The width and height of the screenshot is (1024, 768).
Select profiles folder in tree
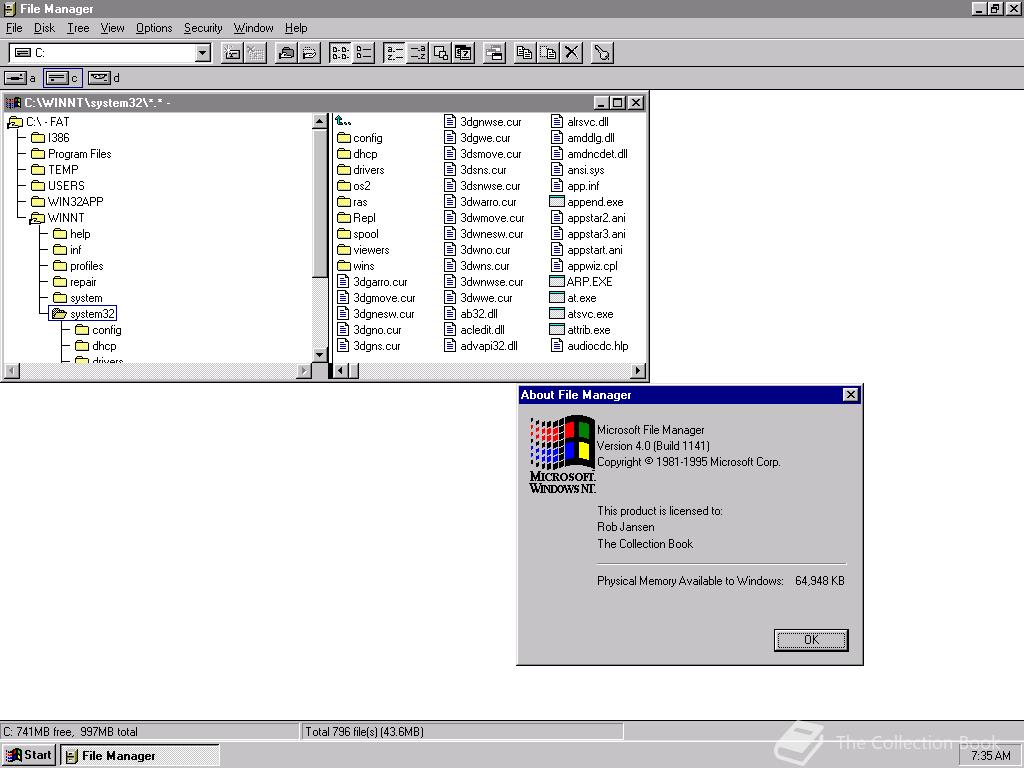[78, 266]
